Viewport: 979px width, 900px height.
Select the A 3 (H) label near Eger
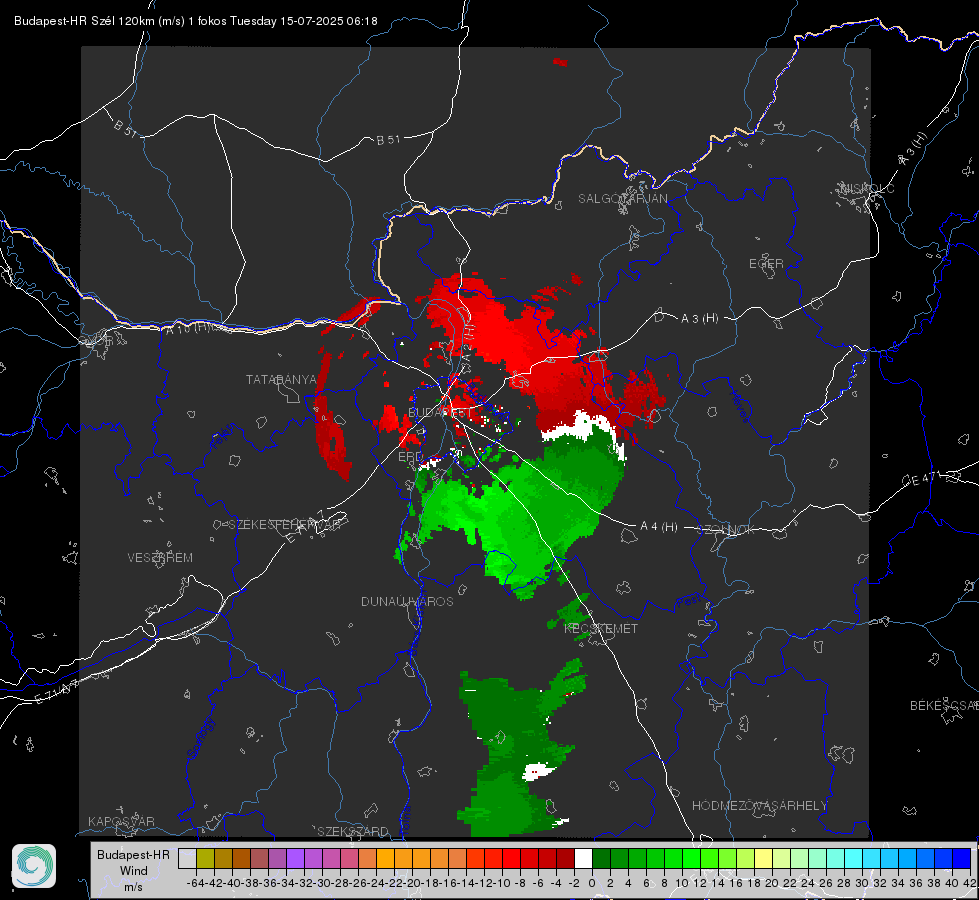(699, 319)
